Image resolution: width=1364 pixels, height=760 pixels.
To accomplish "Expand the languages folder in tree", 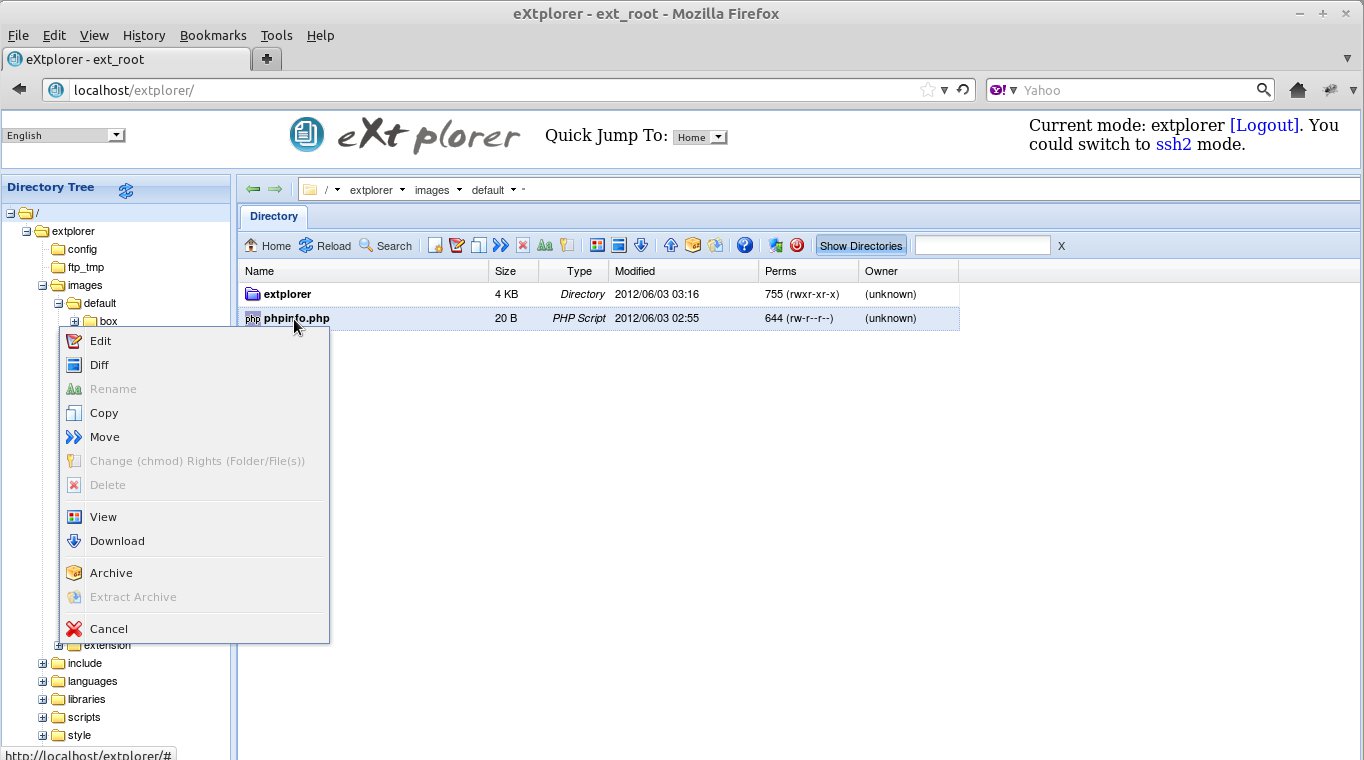I will [x=43, y=681].
